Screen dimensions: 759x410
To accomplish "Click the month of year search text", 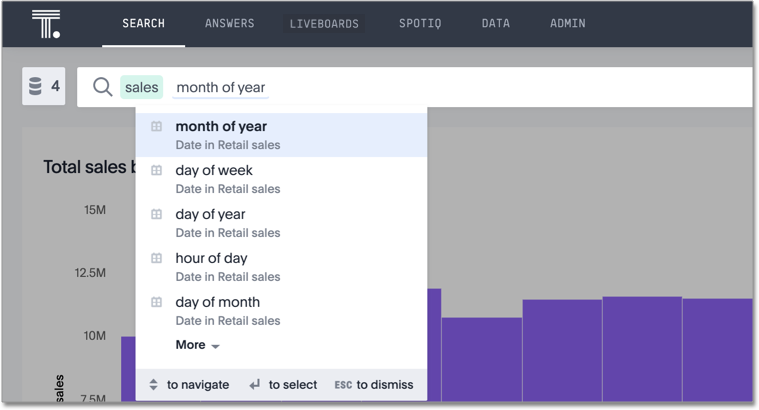I will click(x=221, y=87).
